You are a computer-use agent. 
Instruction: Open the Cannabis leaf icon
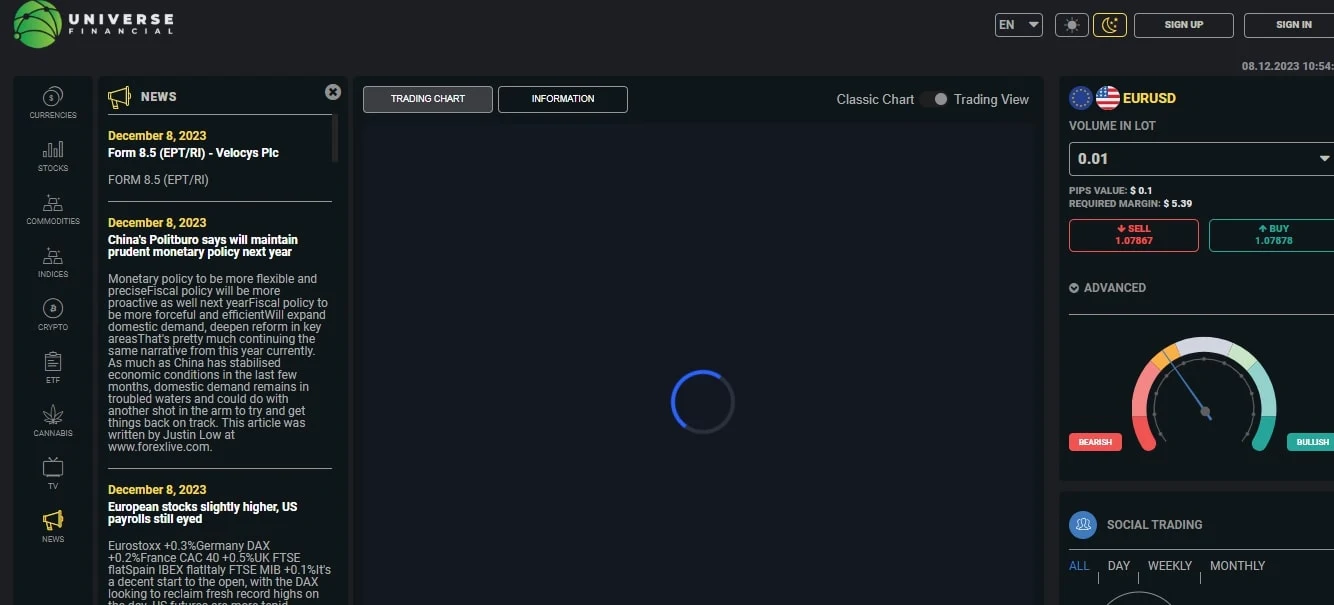[53, 415]
